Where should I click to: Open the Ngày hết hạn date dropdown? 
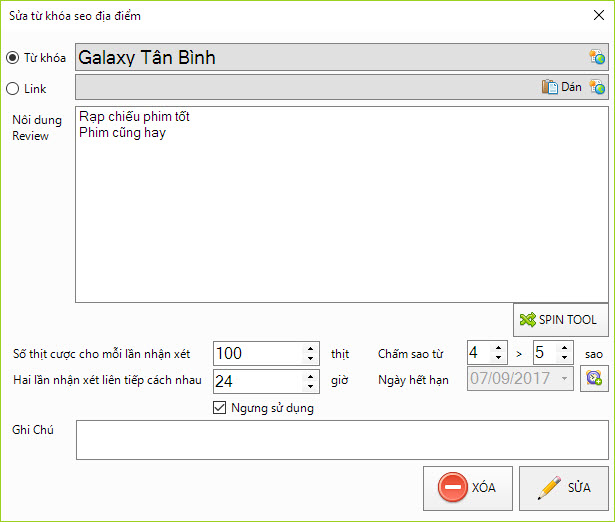[564, 378]
